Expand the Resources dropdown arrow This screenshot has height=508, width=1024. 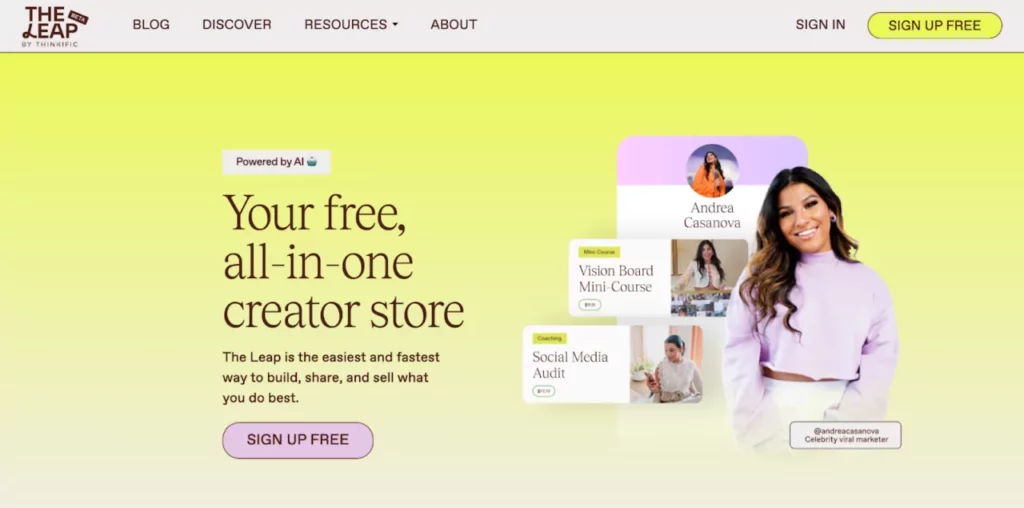point(395,25)
